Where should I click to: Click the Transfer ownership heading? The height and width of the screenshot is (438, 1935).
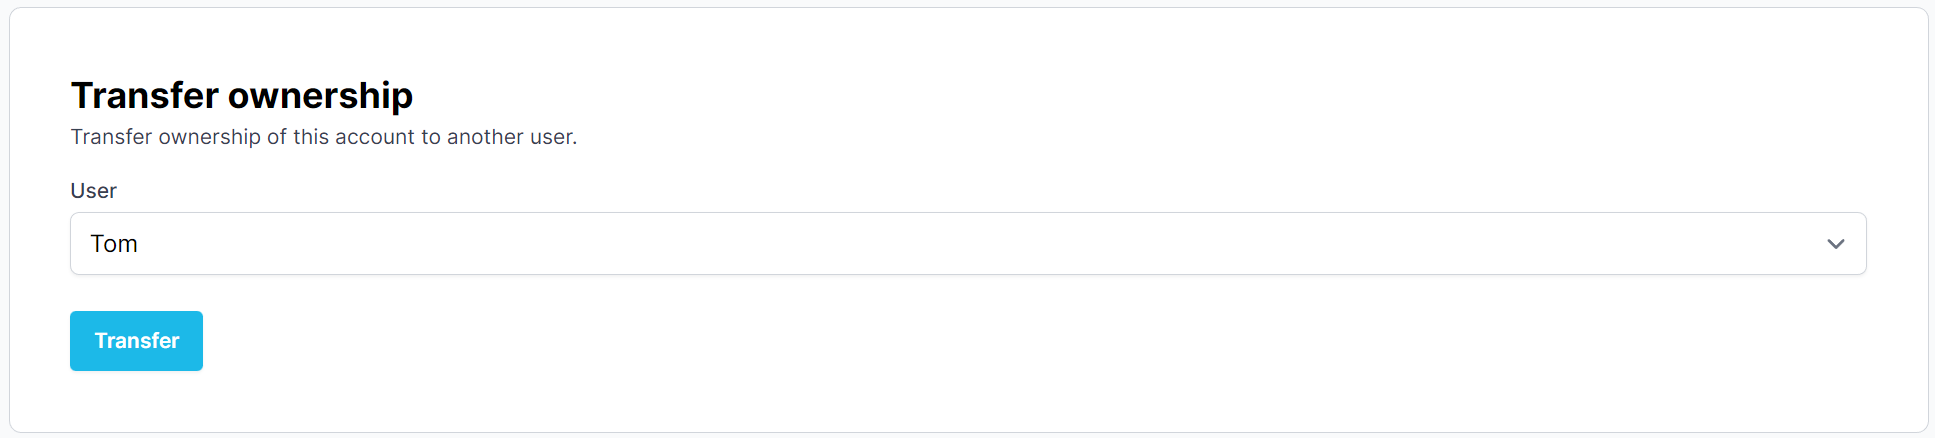[x=241, y=96]
